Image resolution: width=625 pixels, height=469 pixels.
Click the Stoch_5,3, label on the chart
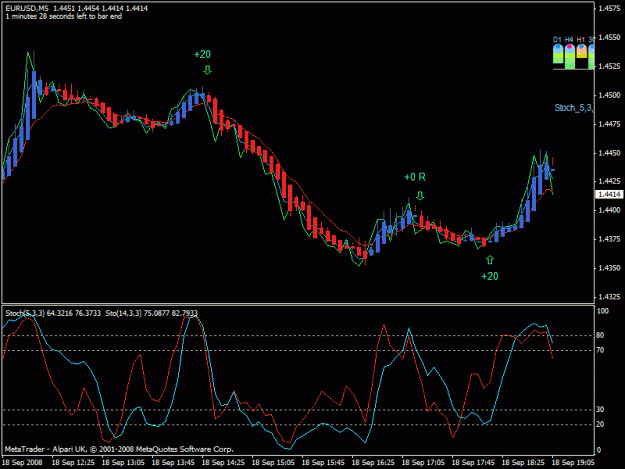click(x=573, y=108)
